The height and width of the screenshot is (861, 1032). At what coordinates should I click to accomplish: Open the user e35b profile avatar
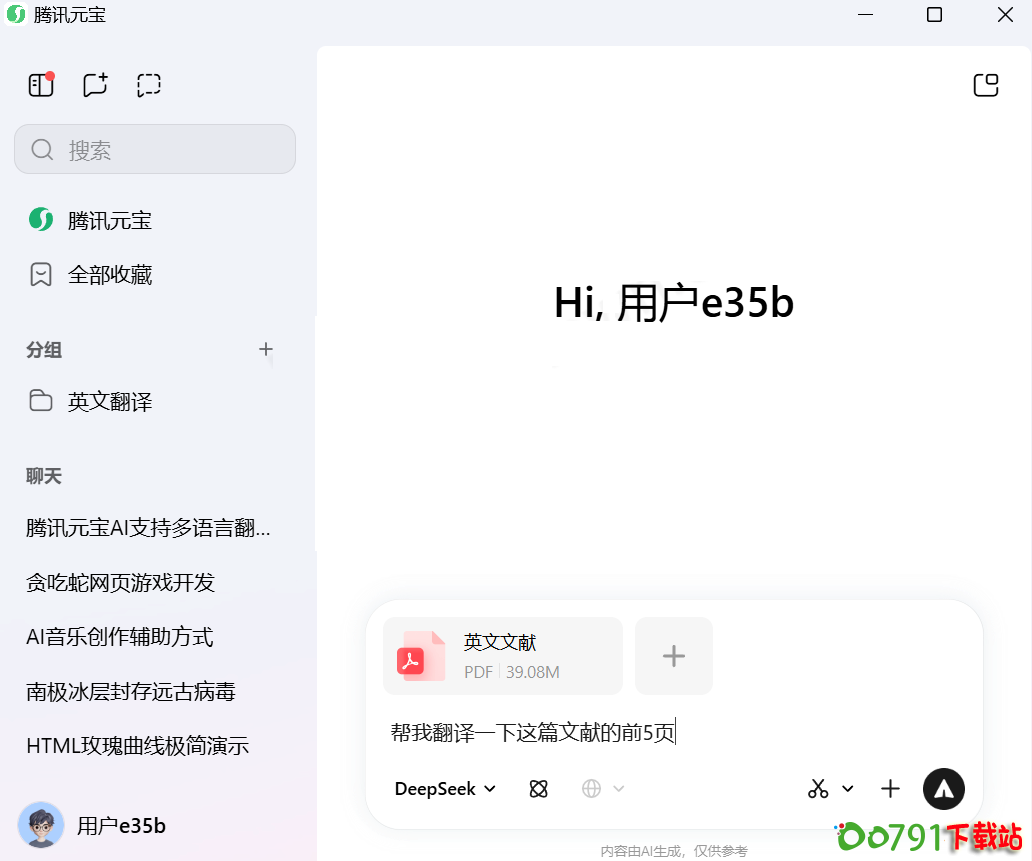(41, 825)
